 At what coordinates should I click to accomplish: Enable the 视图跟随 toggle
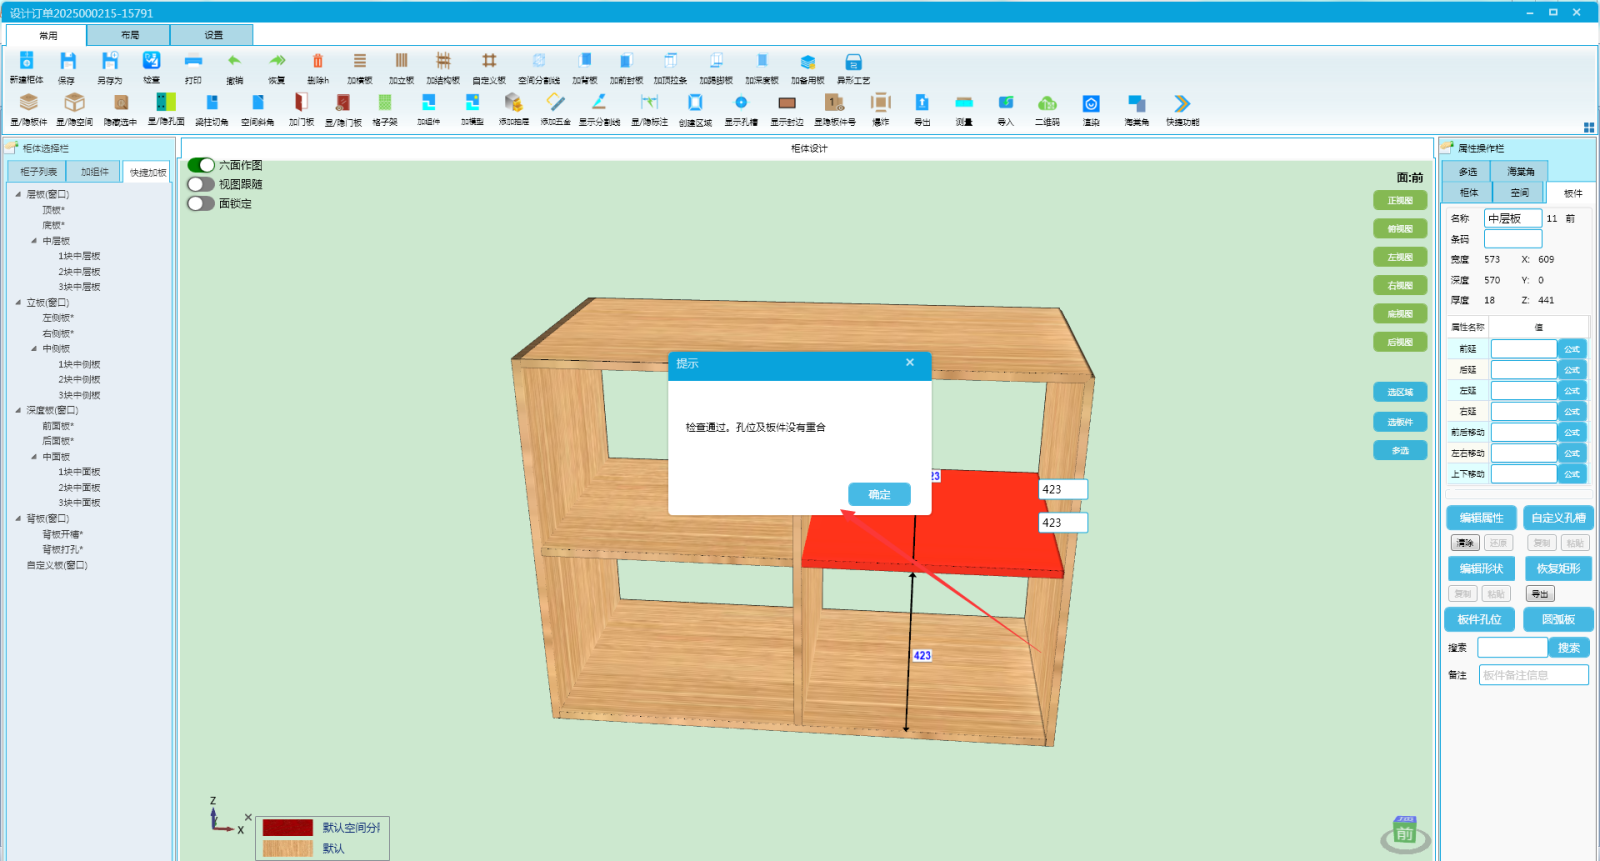pyautogui.click(x=201, y=184)
